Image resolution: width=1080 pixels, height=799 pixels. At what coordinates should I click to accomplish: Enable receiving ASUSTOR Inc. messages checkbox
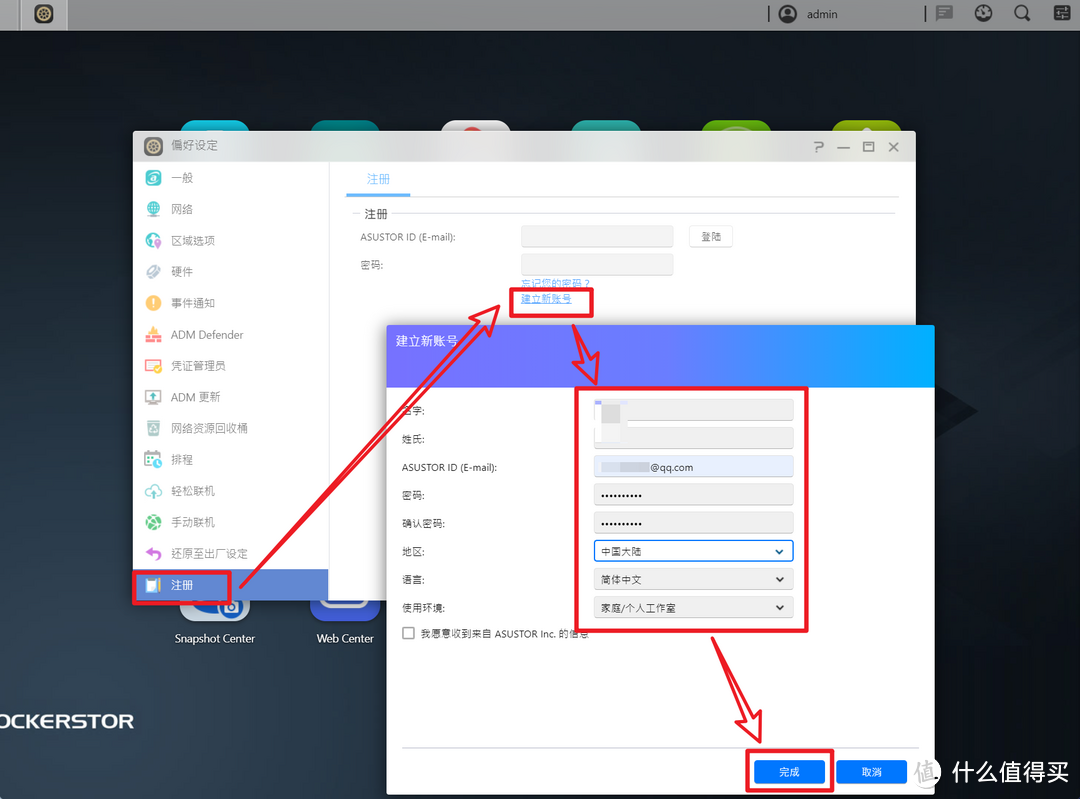coord(408,633)
